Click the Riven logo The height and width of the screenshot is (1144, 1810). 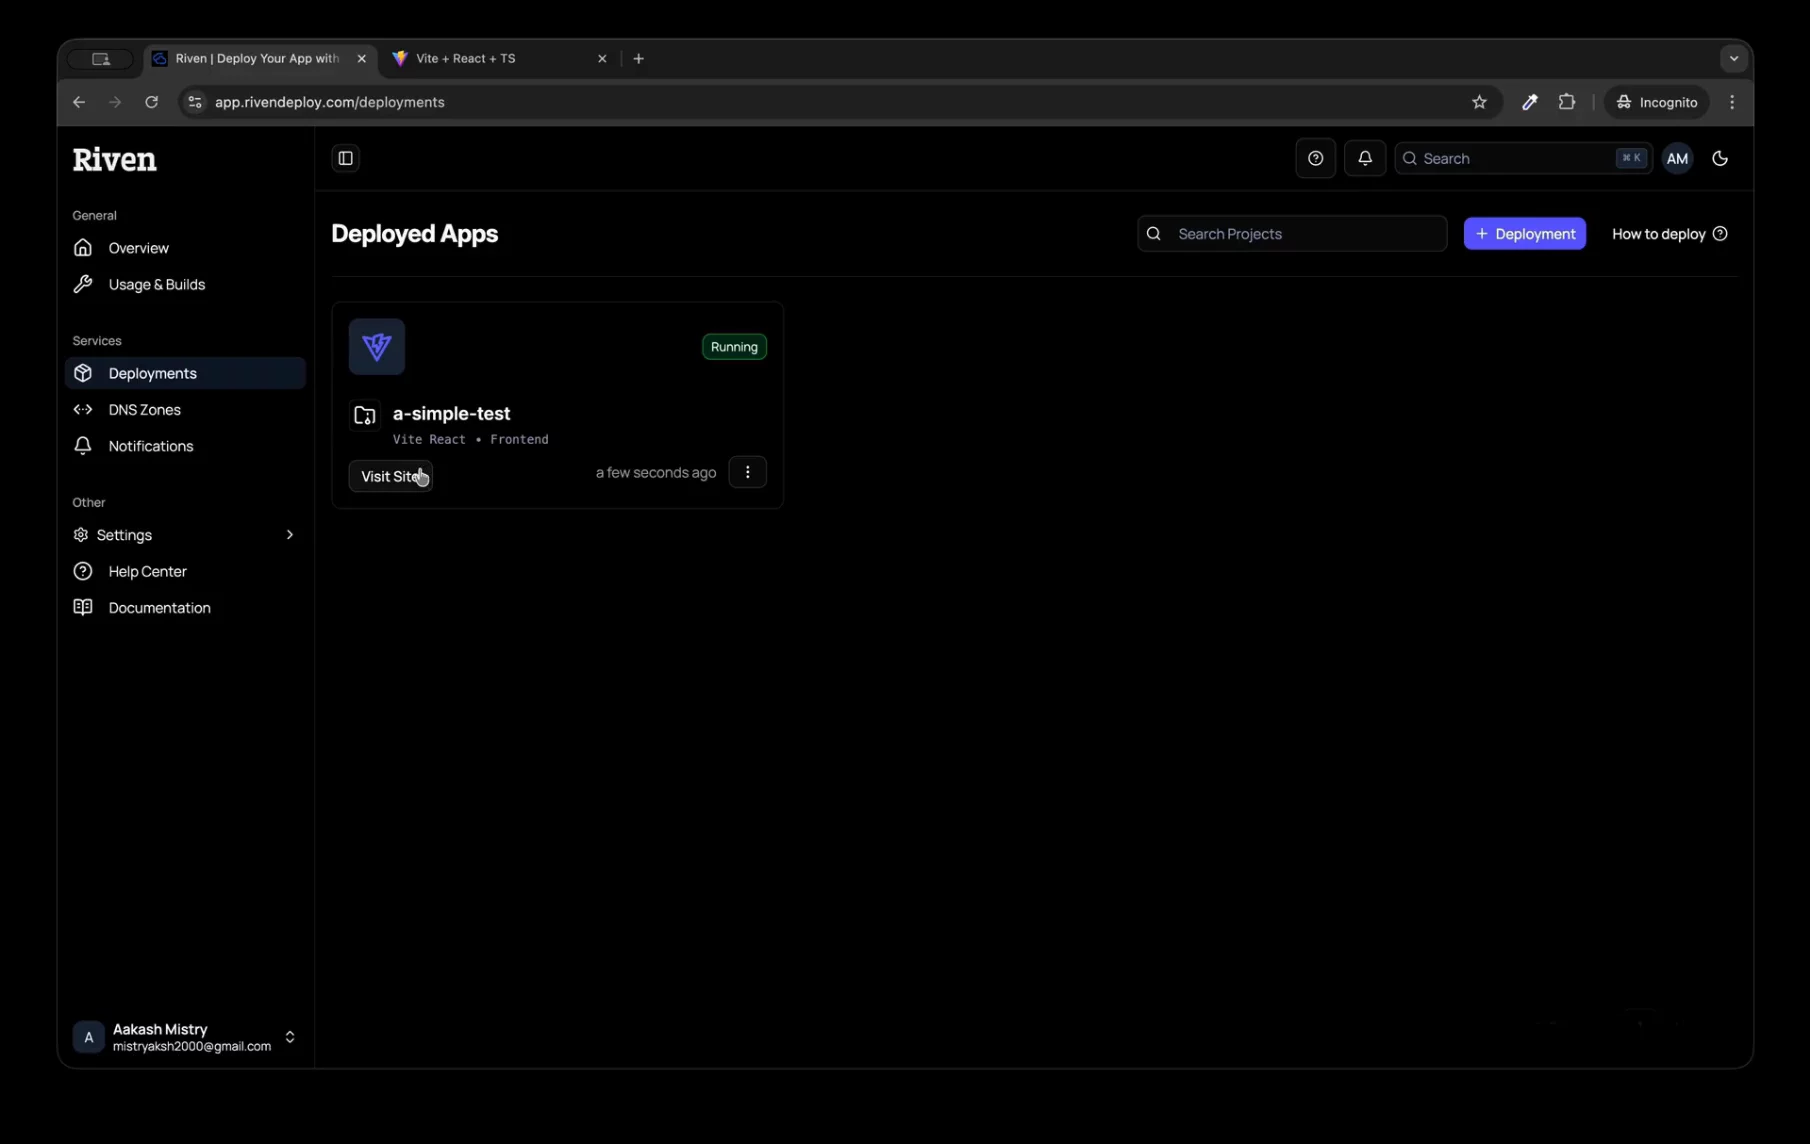[x=115, y=159]
